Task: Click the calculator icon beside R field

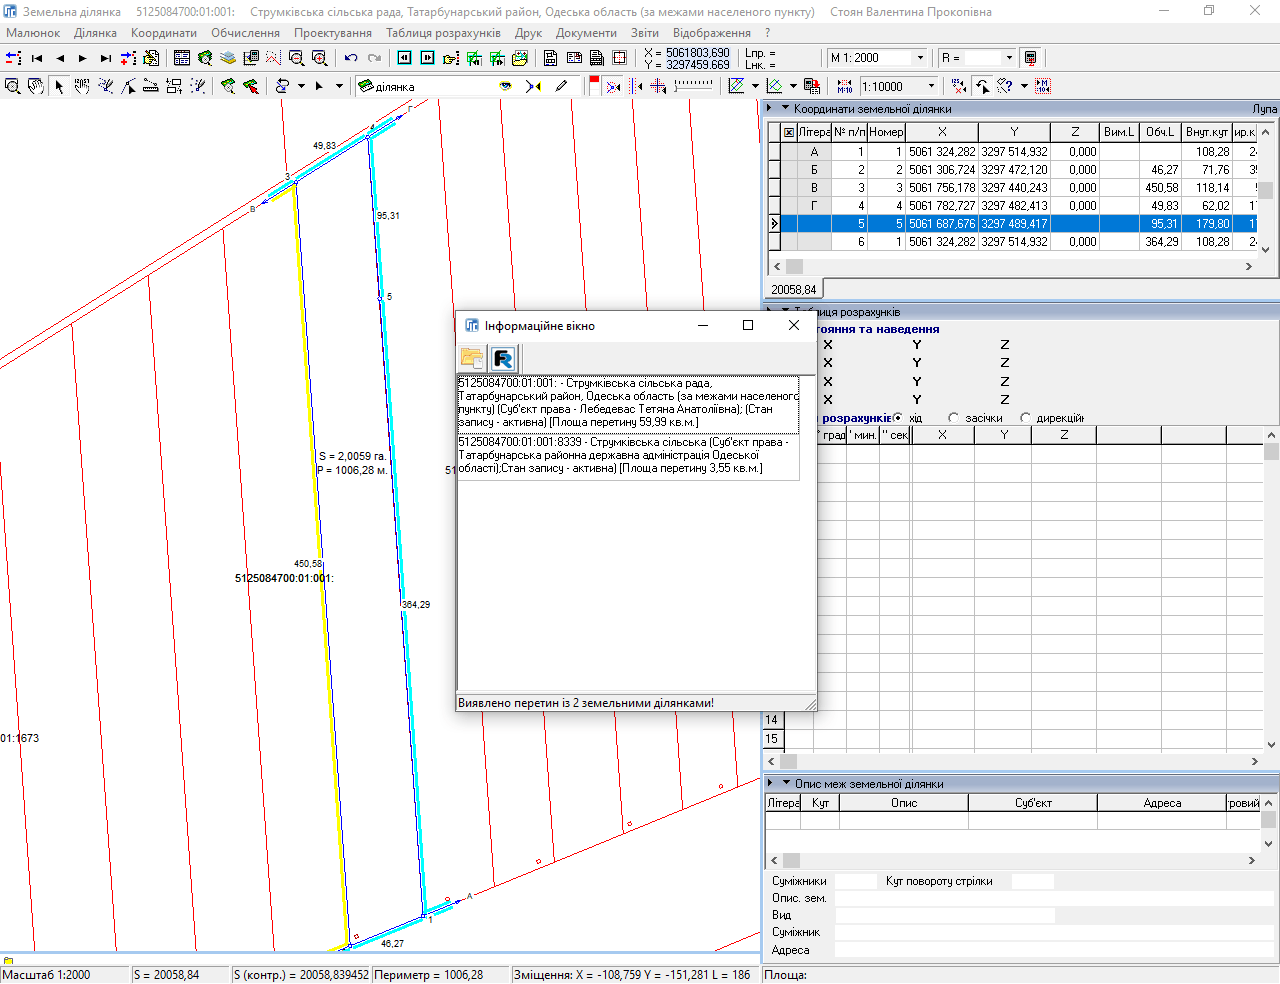Action: pos(1031,58)
